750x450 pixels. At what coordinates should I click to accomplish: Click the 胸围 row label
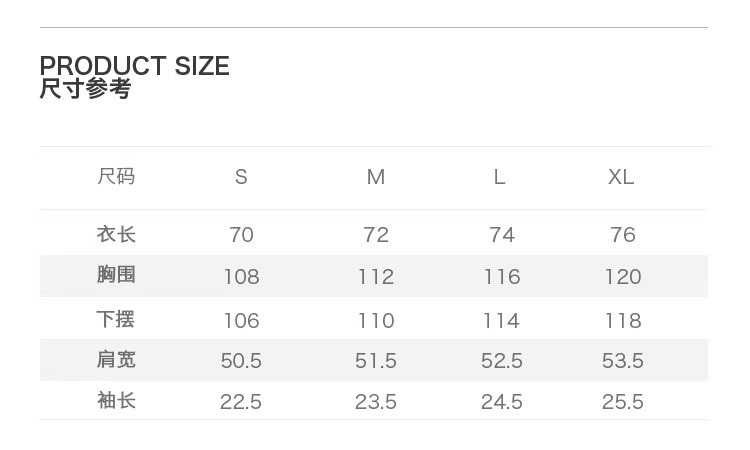(x=116, y=275)
